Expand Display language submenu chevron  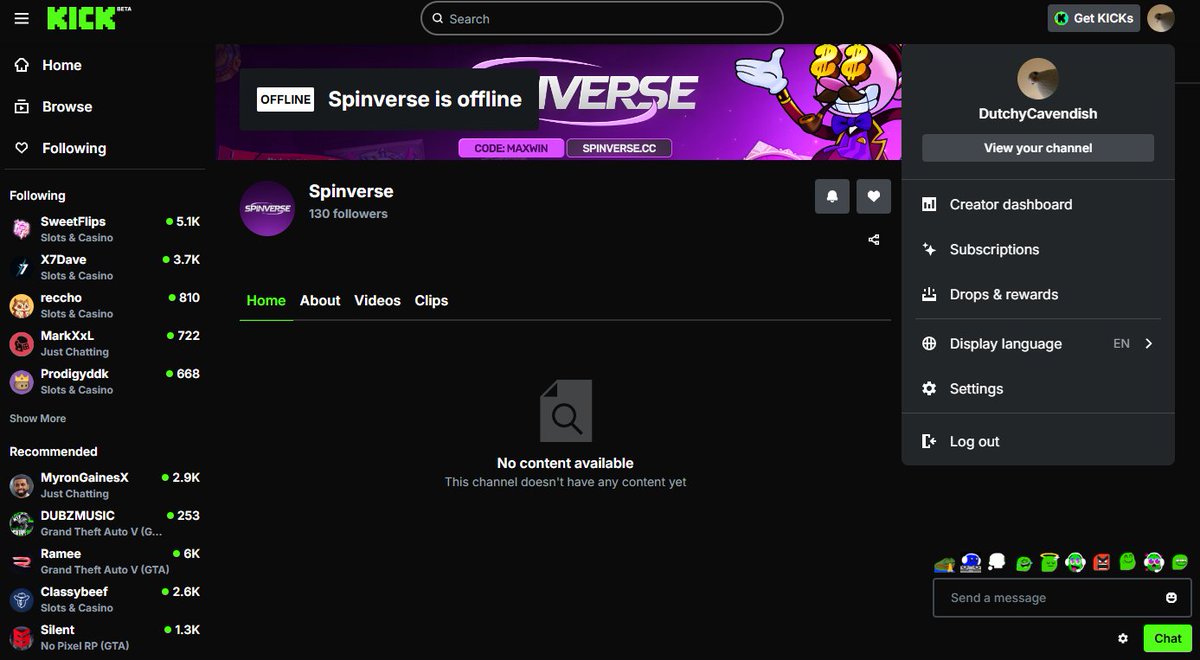point(1149,343)
